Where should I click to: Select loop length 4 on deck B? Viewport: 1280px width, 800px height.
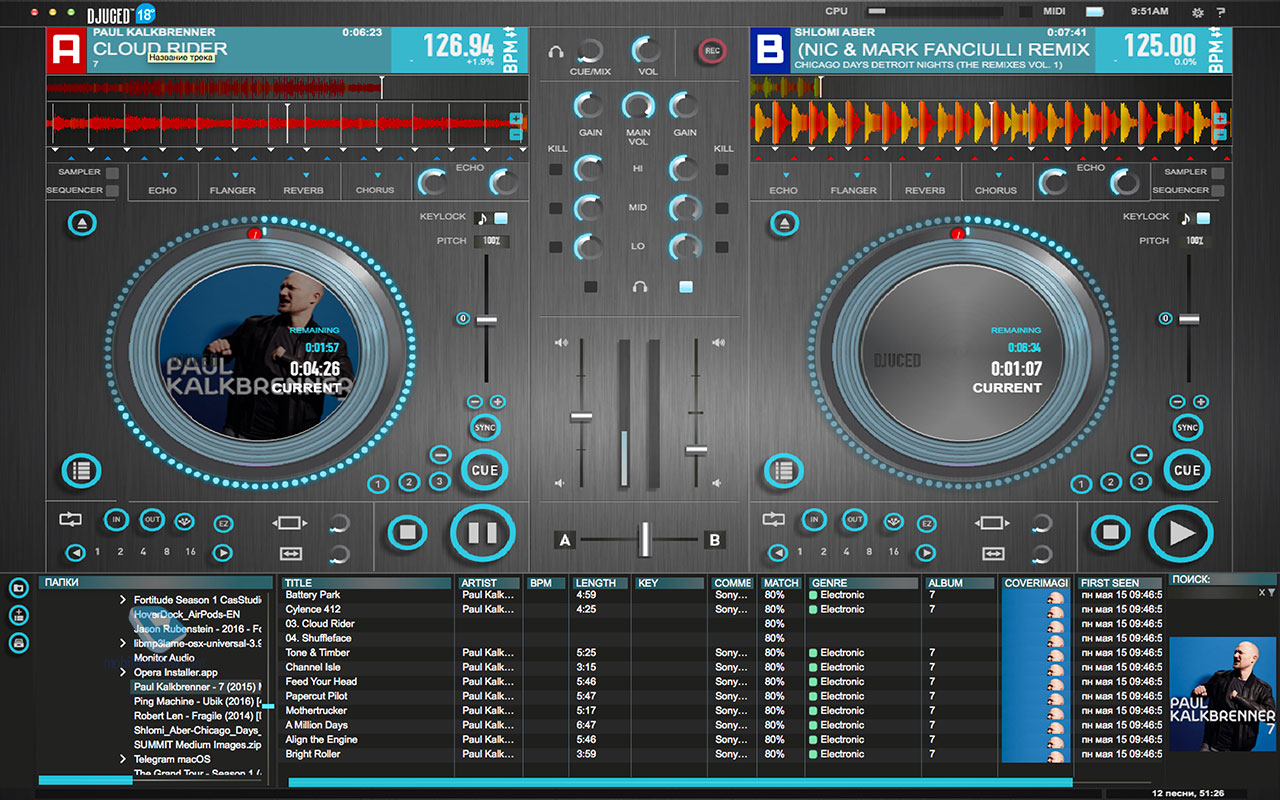845,552
